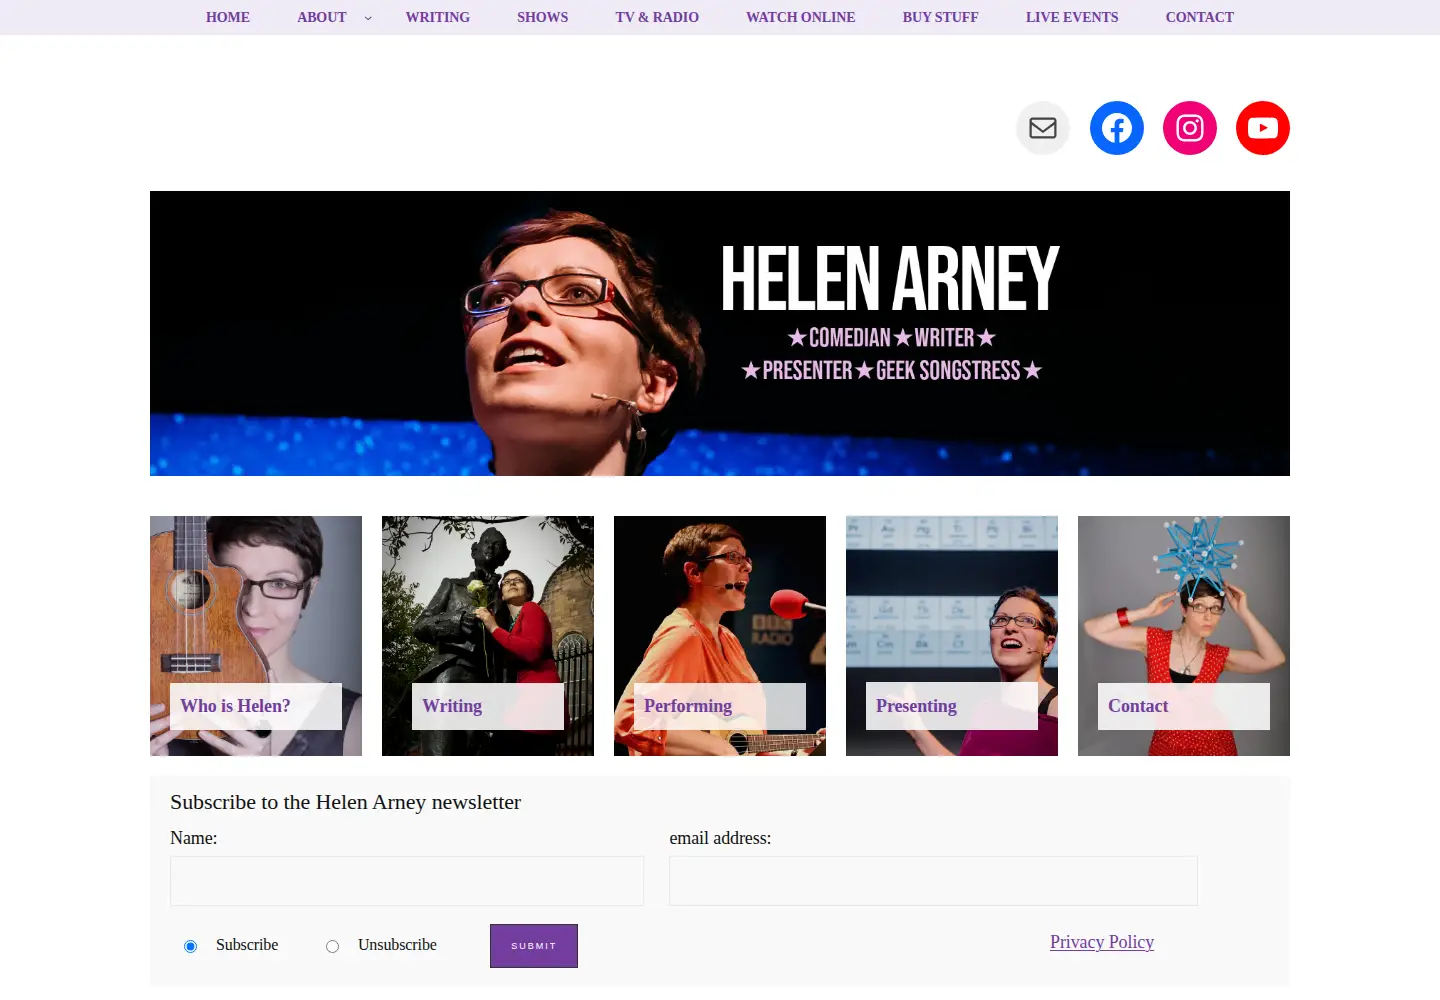
Task: Select the Subscribe radio button
Action: click(x=190, y=946)
